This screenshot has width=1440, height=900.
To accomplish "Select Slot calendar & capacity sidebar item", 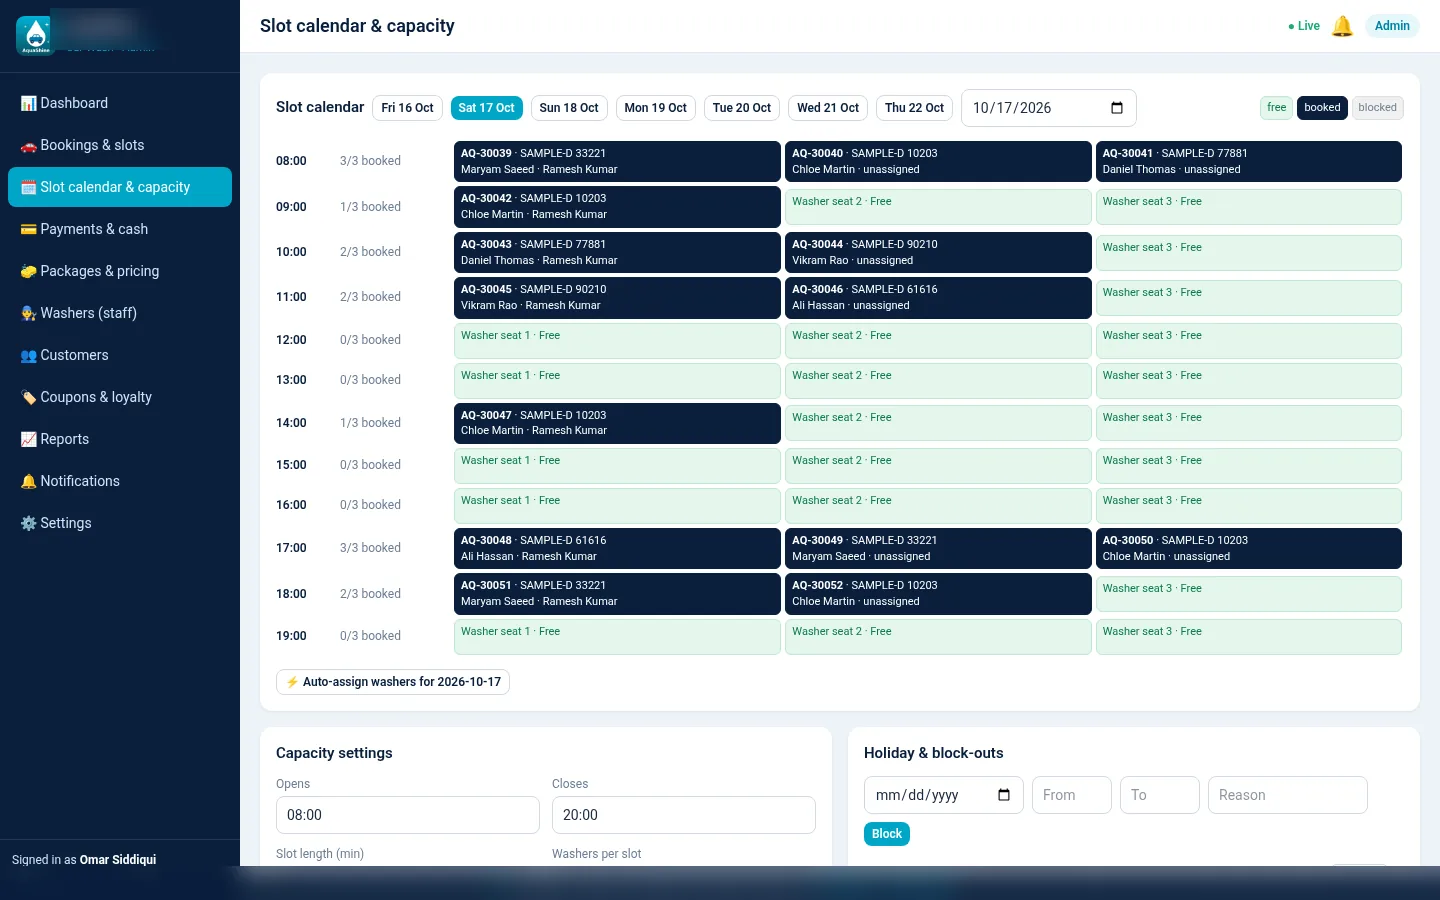I will pyautogui.click(x=120, y=187).
